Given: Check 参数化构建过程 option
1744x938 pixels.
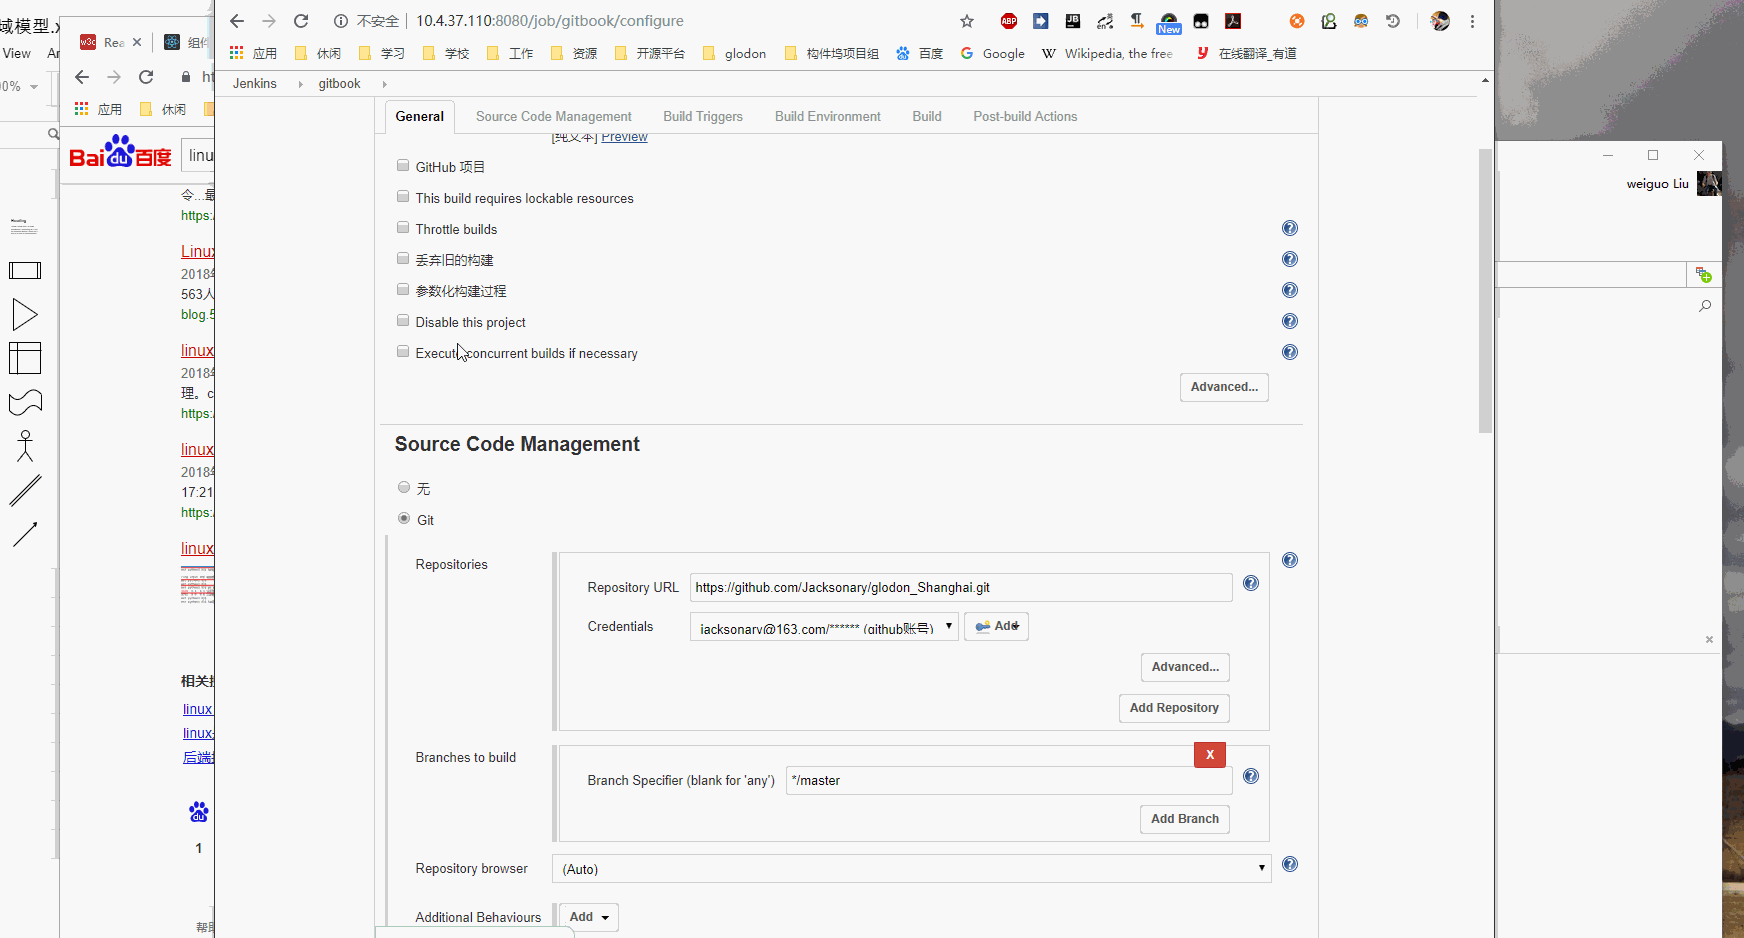Looking at the screenshot, I should point(403,290).
